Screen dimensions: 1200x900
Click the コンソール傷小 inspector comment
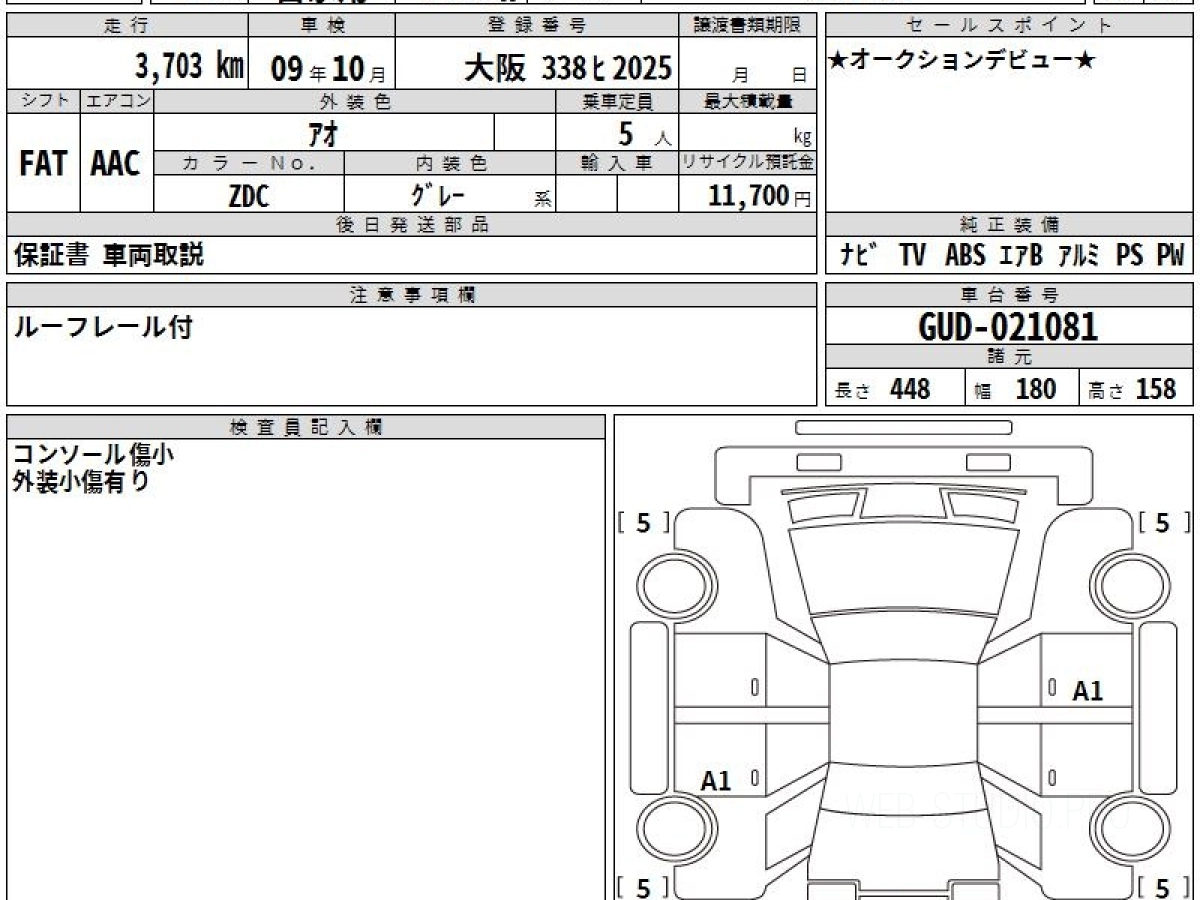(x=93, y=454)
